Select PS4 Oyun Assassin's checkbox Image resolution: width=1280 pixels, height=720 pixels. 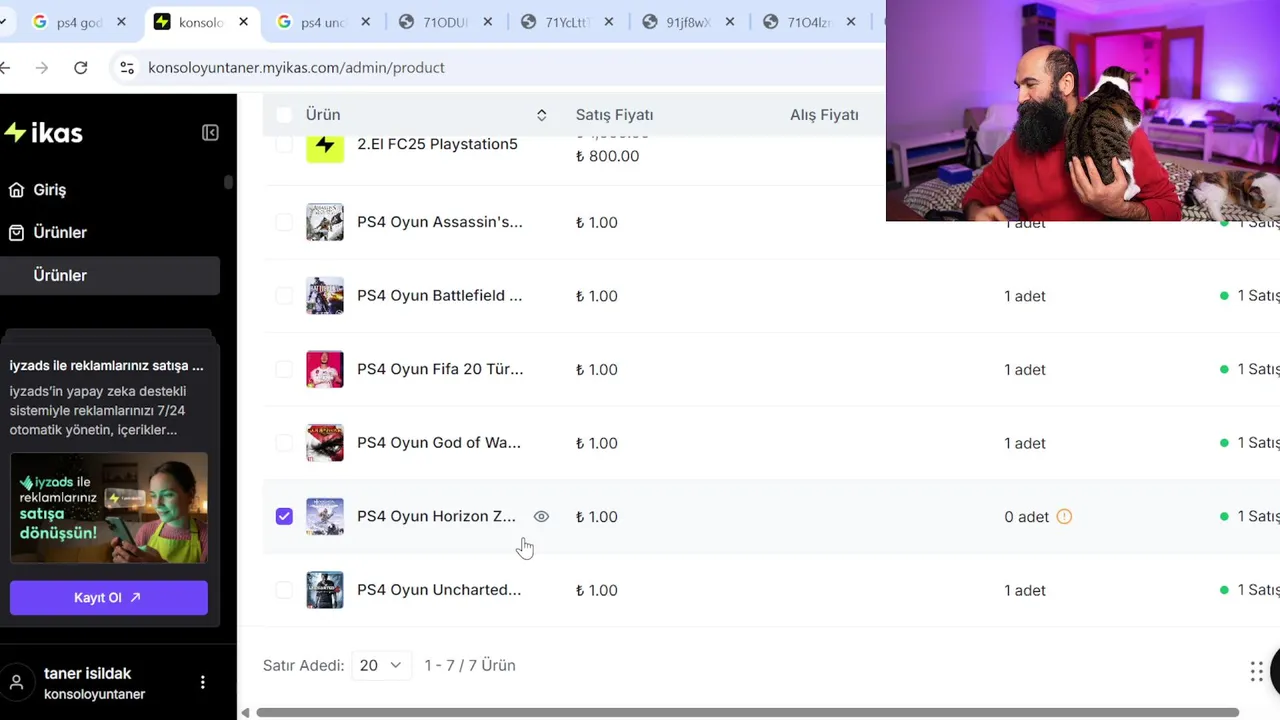click(284, 222)
